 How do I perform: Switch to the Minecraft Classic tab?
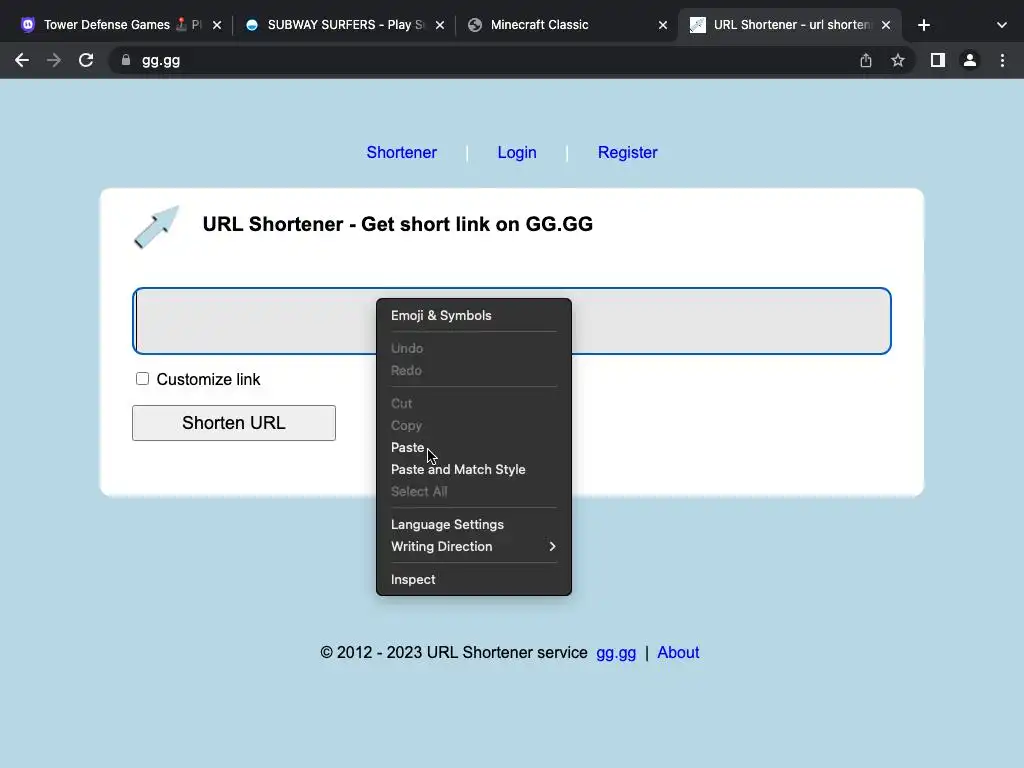567,25
